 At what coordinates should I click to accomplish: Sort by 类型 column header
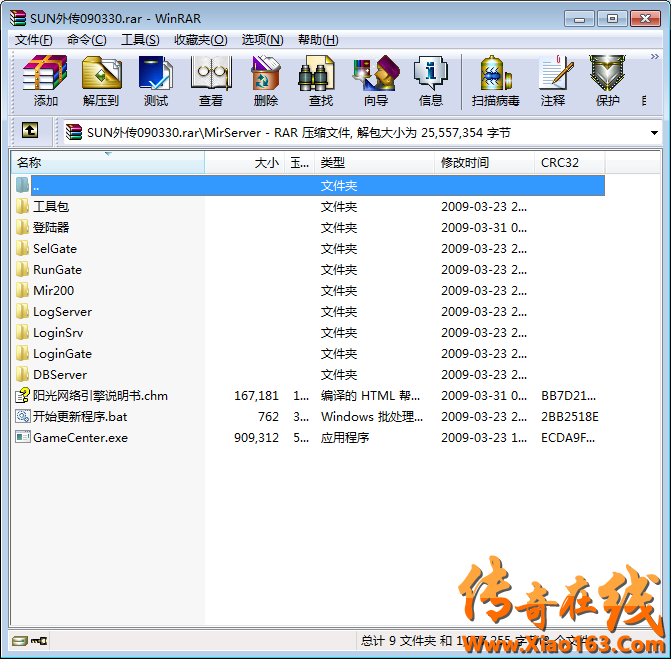tap(374, 163)
